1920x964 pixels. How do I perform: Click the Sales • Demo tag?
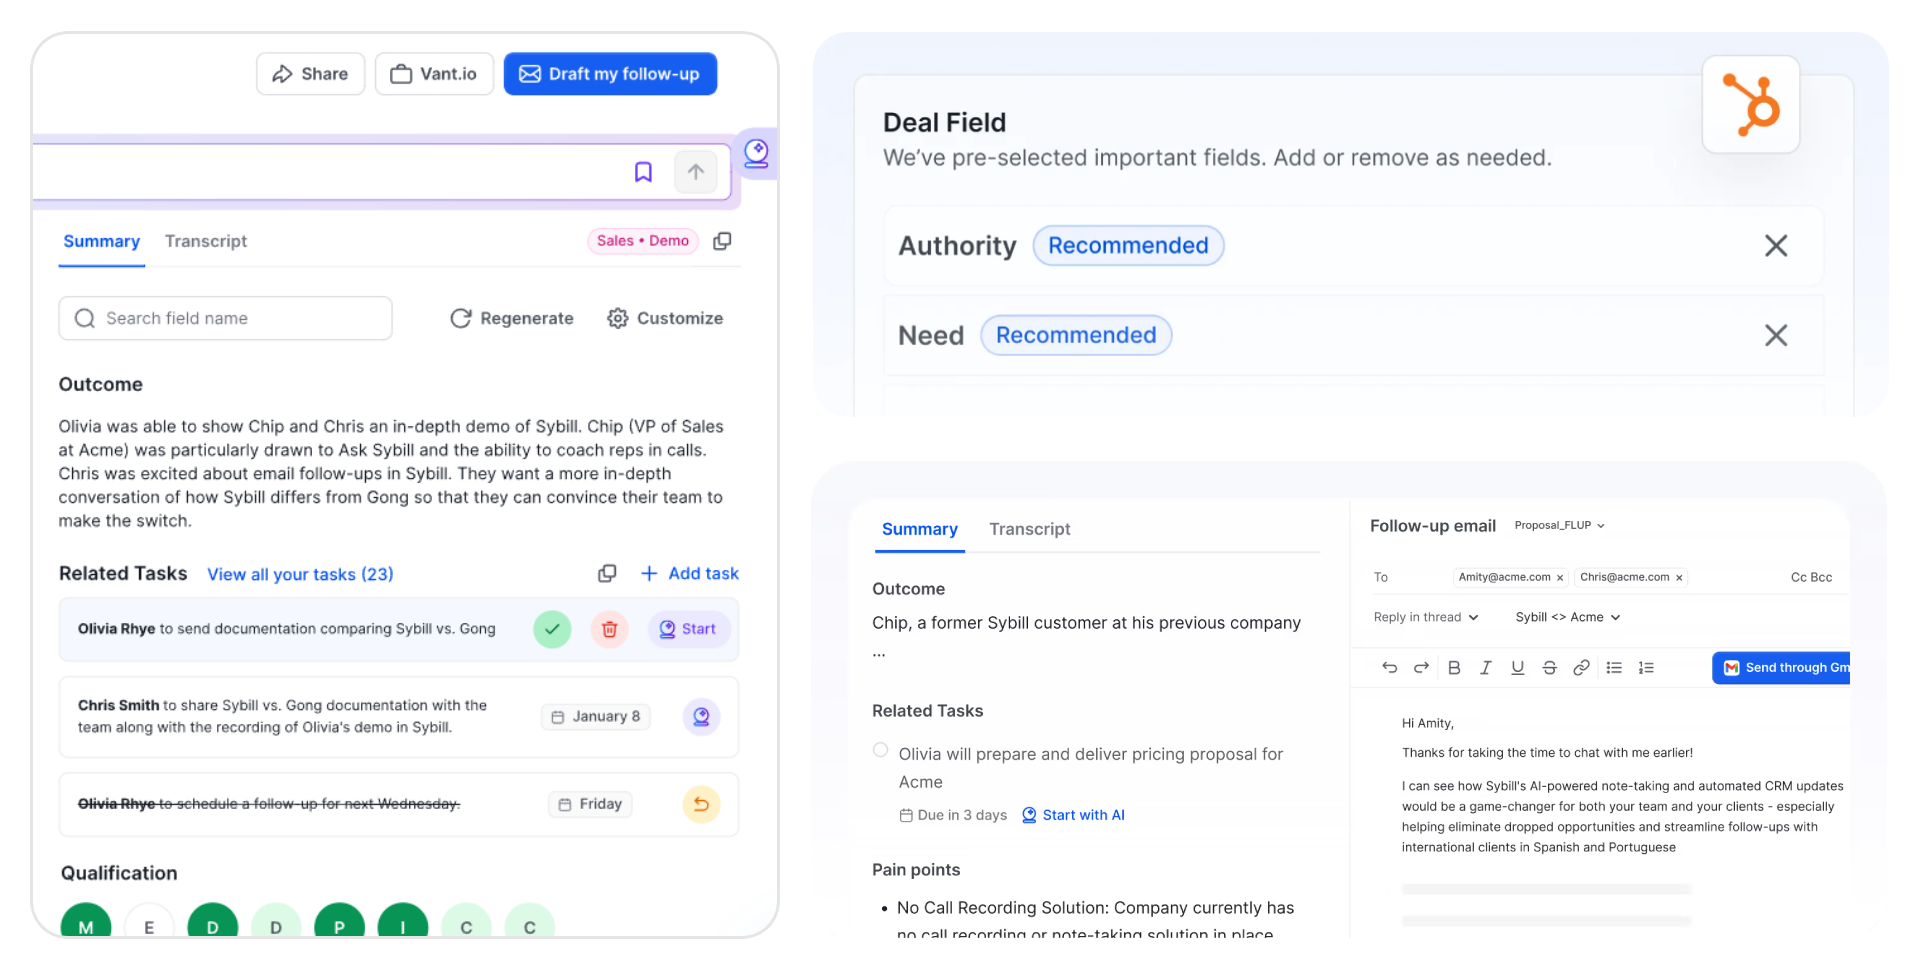pos(642,241)
